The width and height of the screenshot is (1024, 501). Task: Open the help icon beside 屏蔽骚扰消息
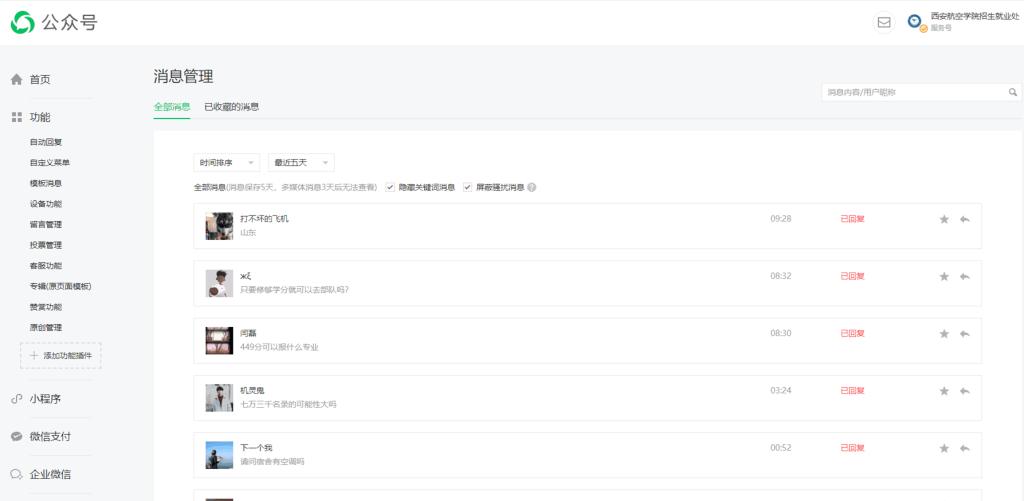pyautogui.click(x=532, y=187)
